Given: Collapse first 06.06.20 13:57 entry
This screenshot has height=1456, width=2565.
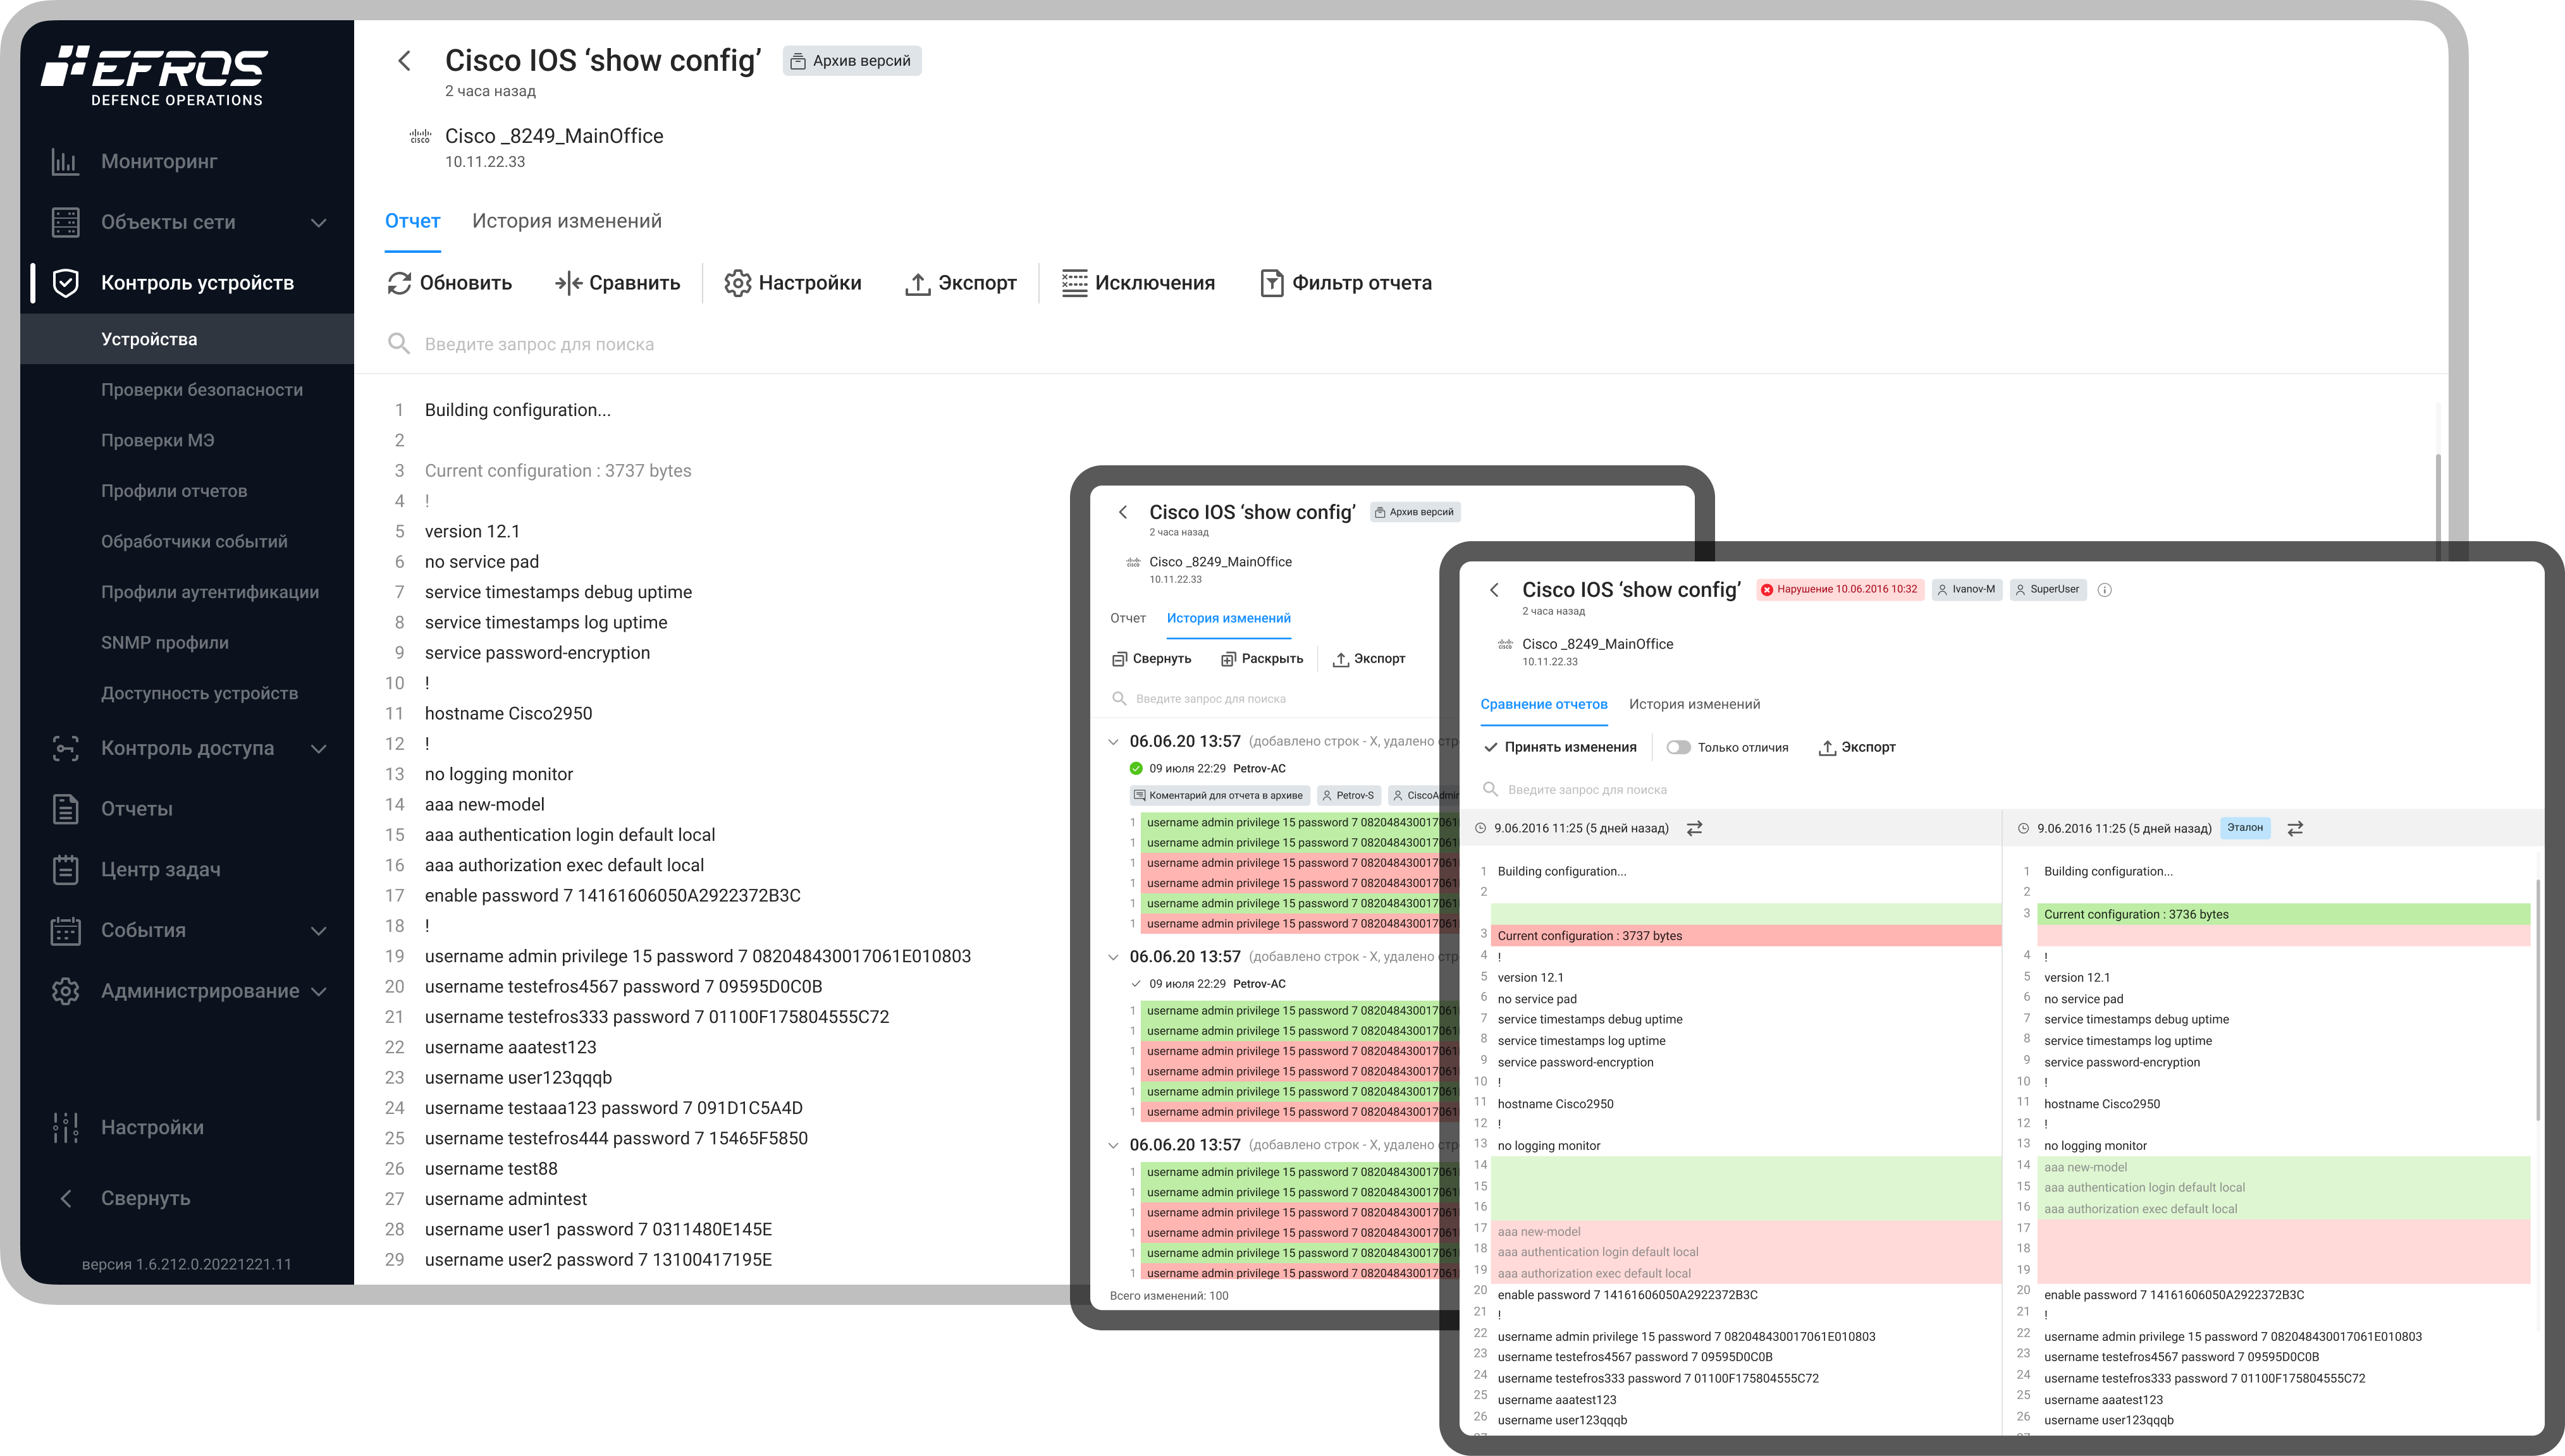Looking at the screenshot, I should [x=1113, y=742].
